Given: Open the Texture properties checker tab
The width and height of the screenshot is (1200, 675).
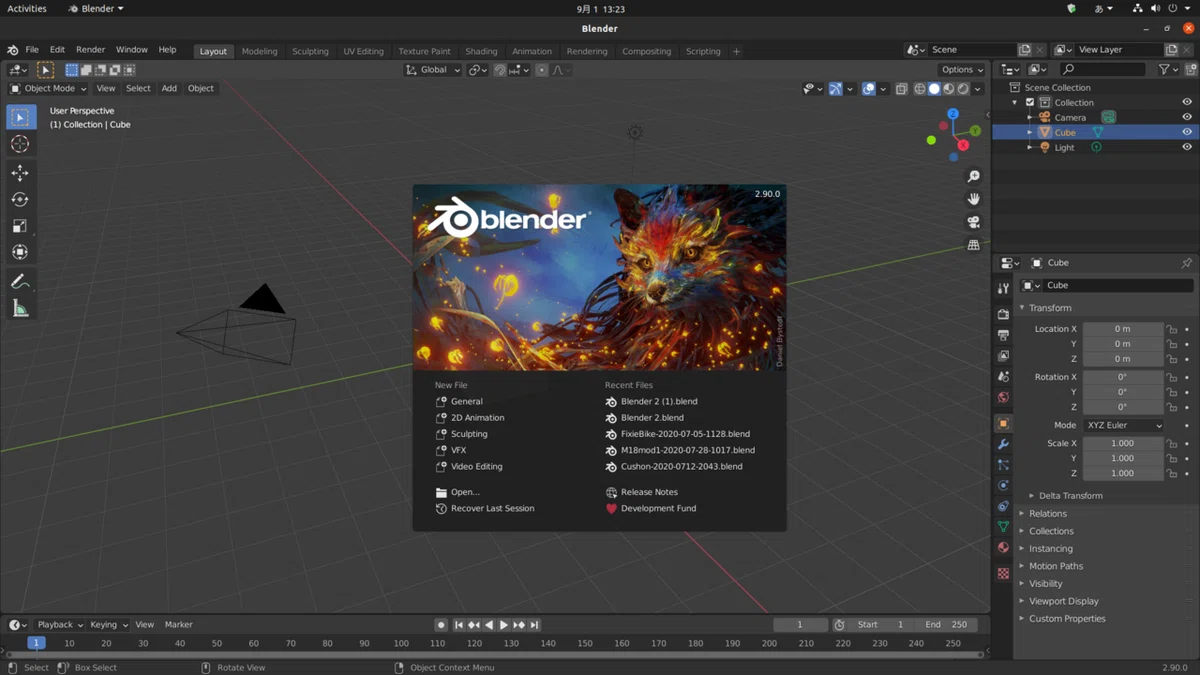Looking at the screenshot, I should 1003,573.
